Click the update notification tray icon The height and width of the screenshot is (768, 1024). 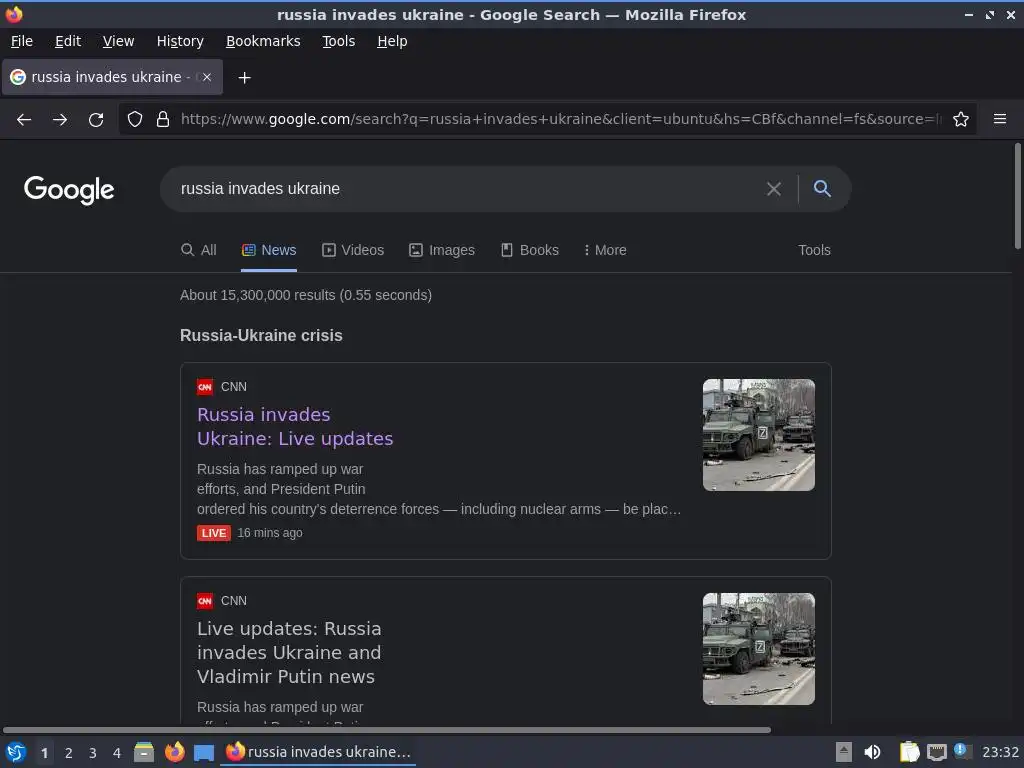click(962, 751)
